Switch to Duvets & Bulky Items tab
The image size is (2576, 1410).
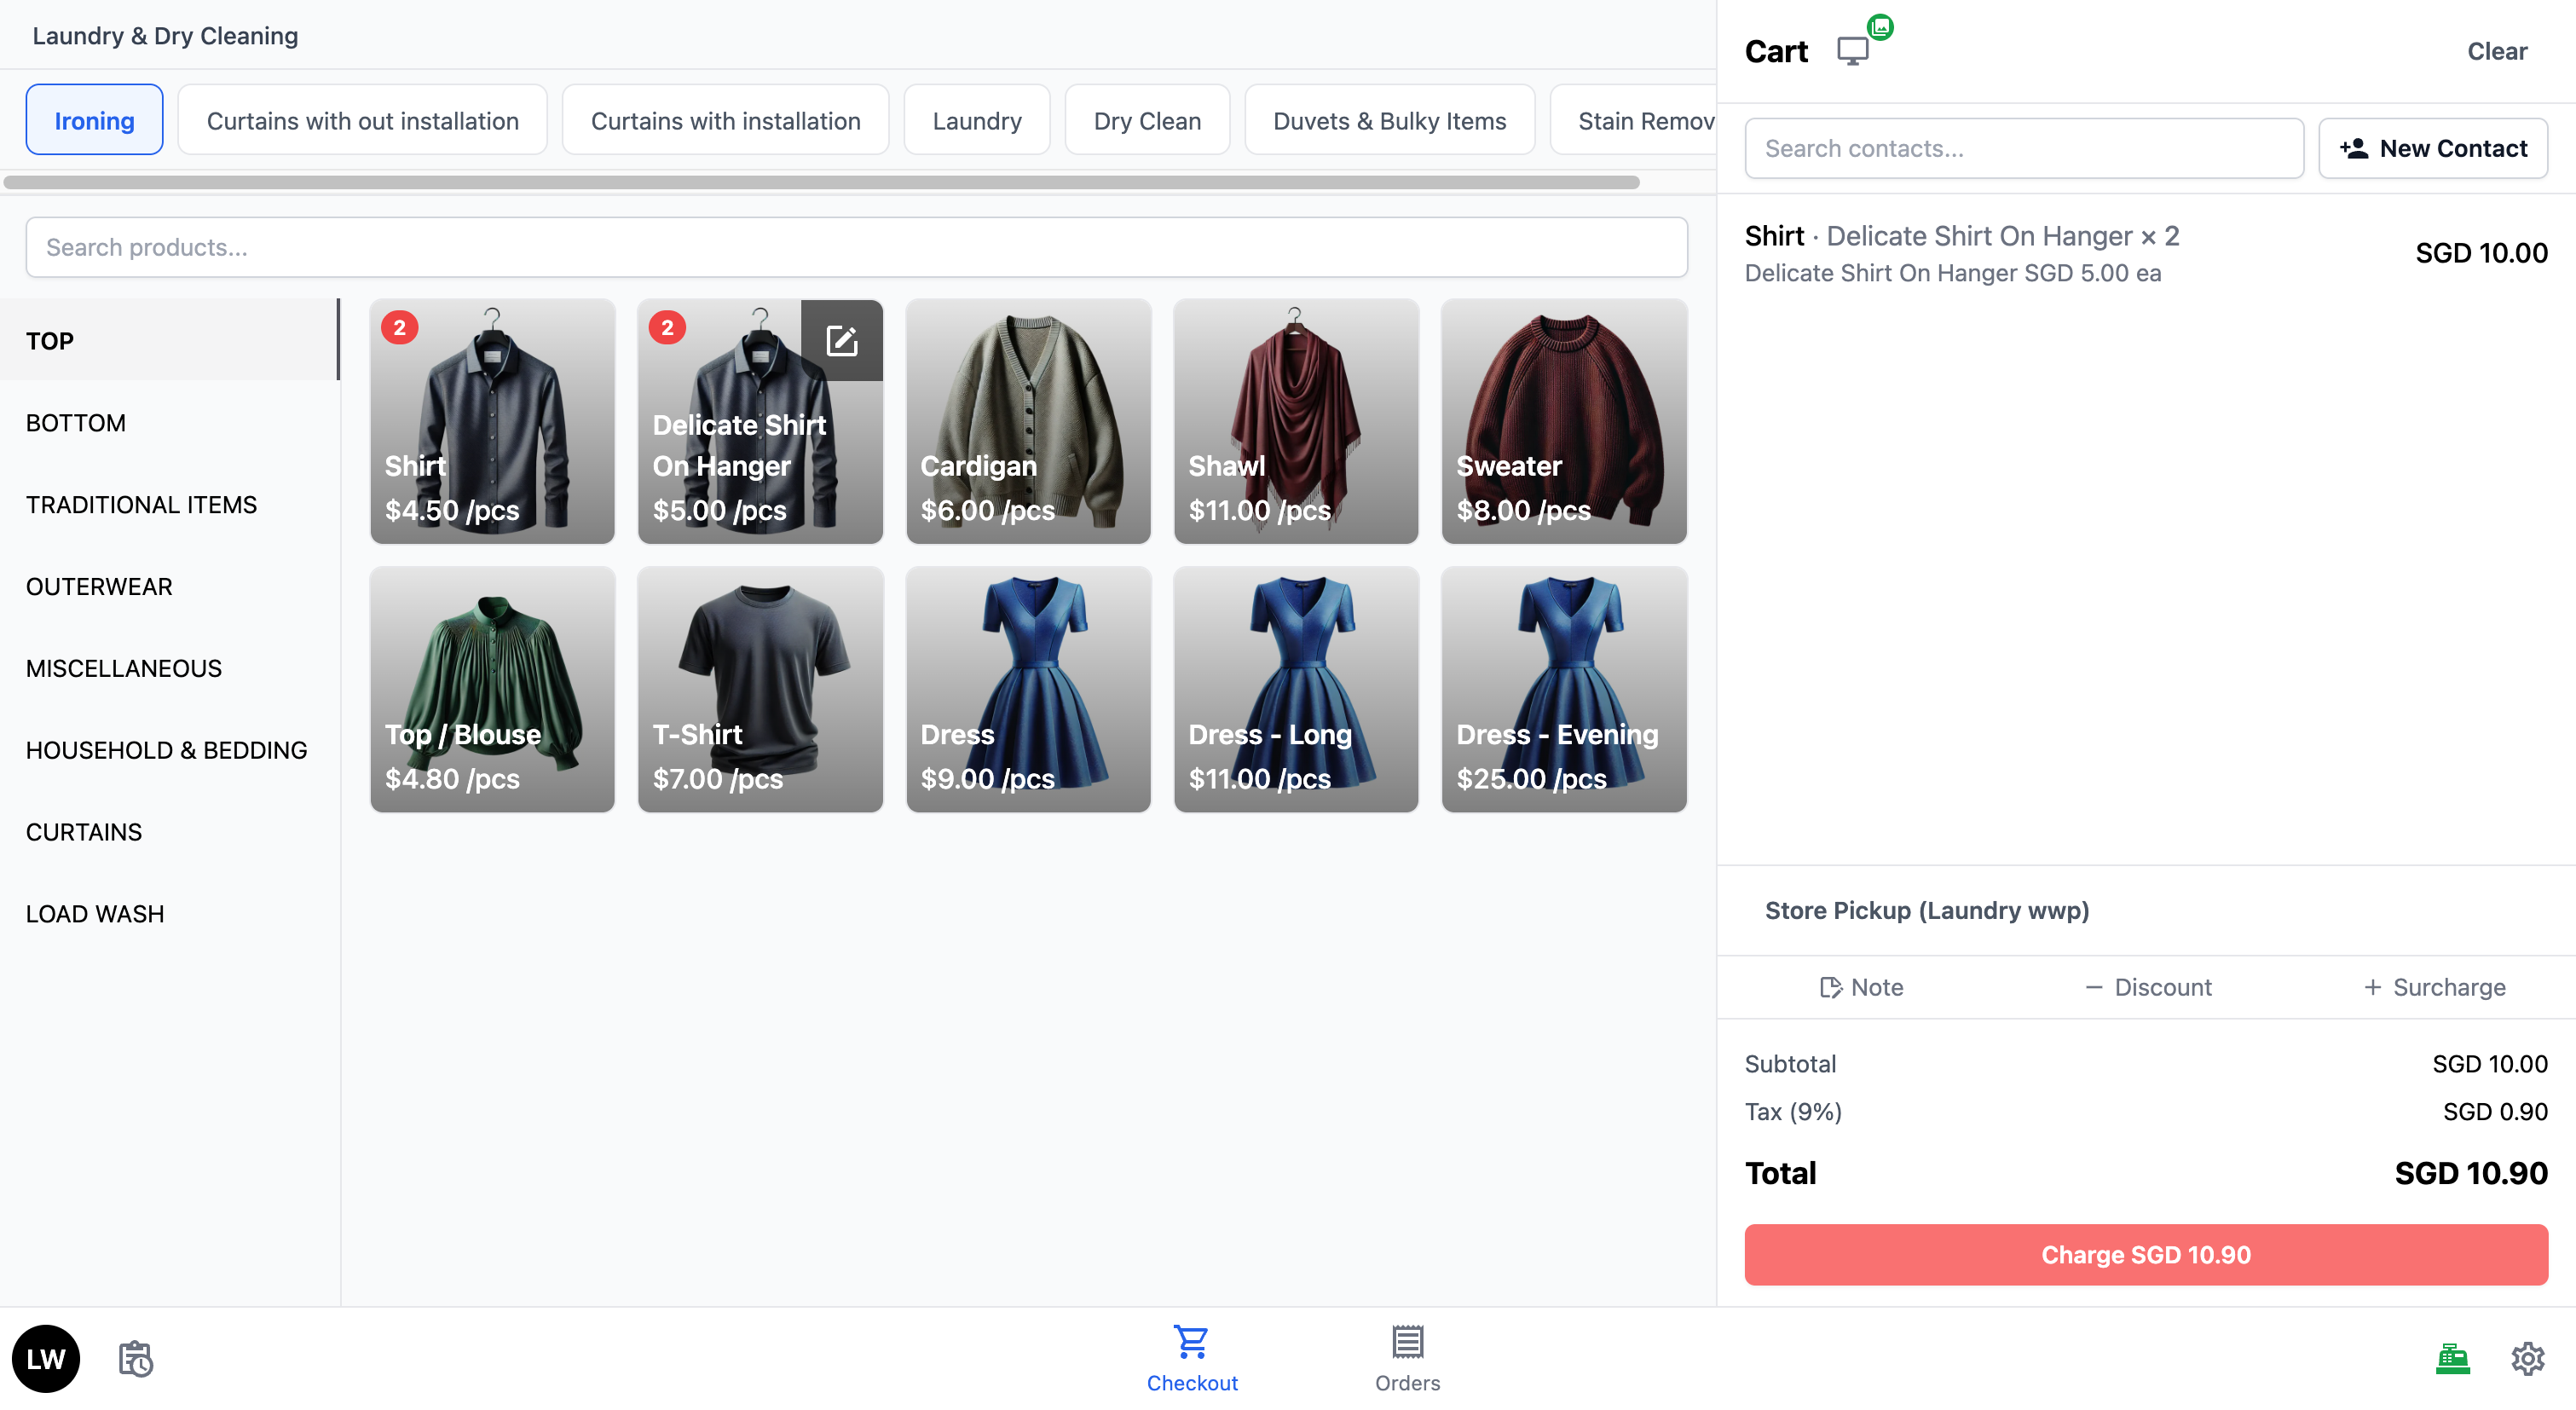click(1388, 121)
